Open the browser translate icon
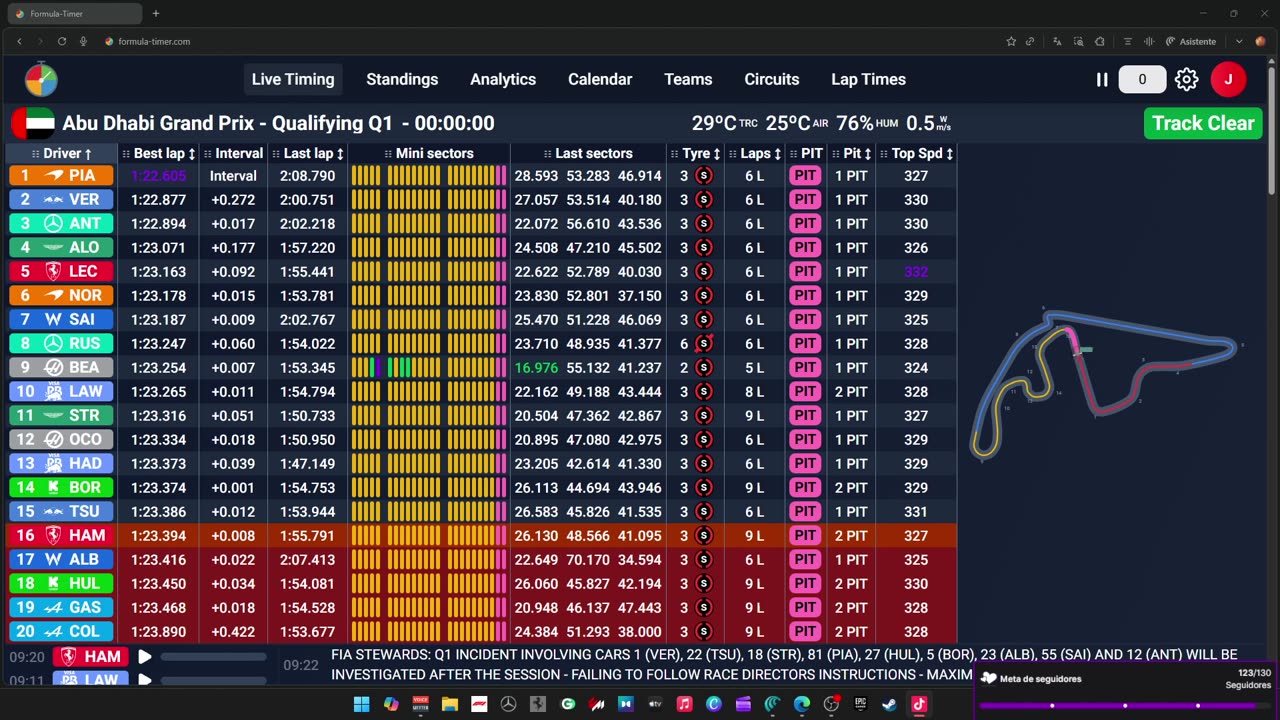This screenshot has height=720, width=1280. coord(1057,41)
